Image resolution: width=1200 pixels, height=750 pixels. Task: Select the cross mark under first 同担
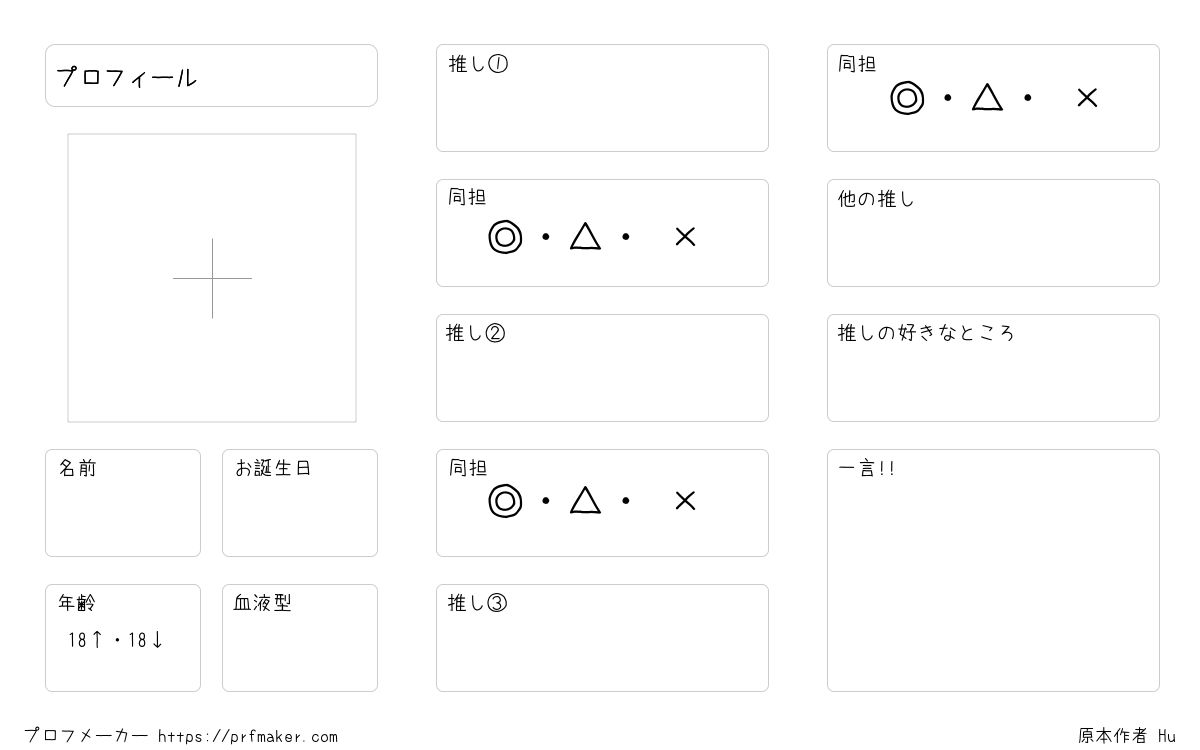tap(685, 237)
